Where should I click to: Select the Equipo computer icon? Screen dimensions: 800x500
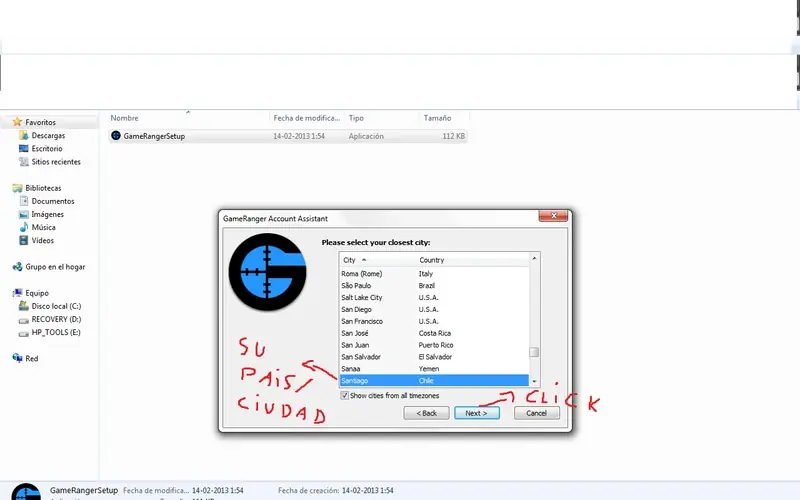[x=17, y=293]
